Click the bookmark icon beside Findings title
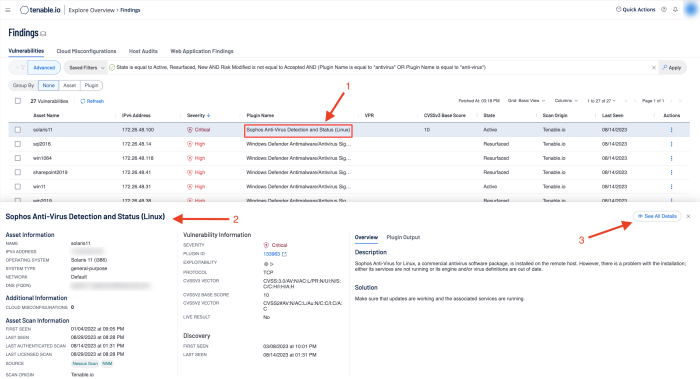The height and width of the screenshot is (379, 700). [43, 33]
